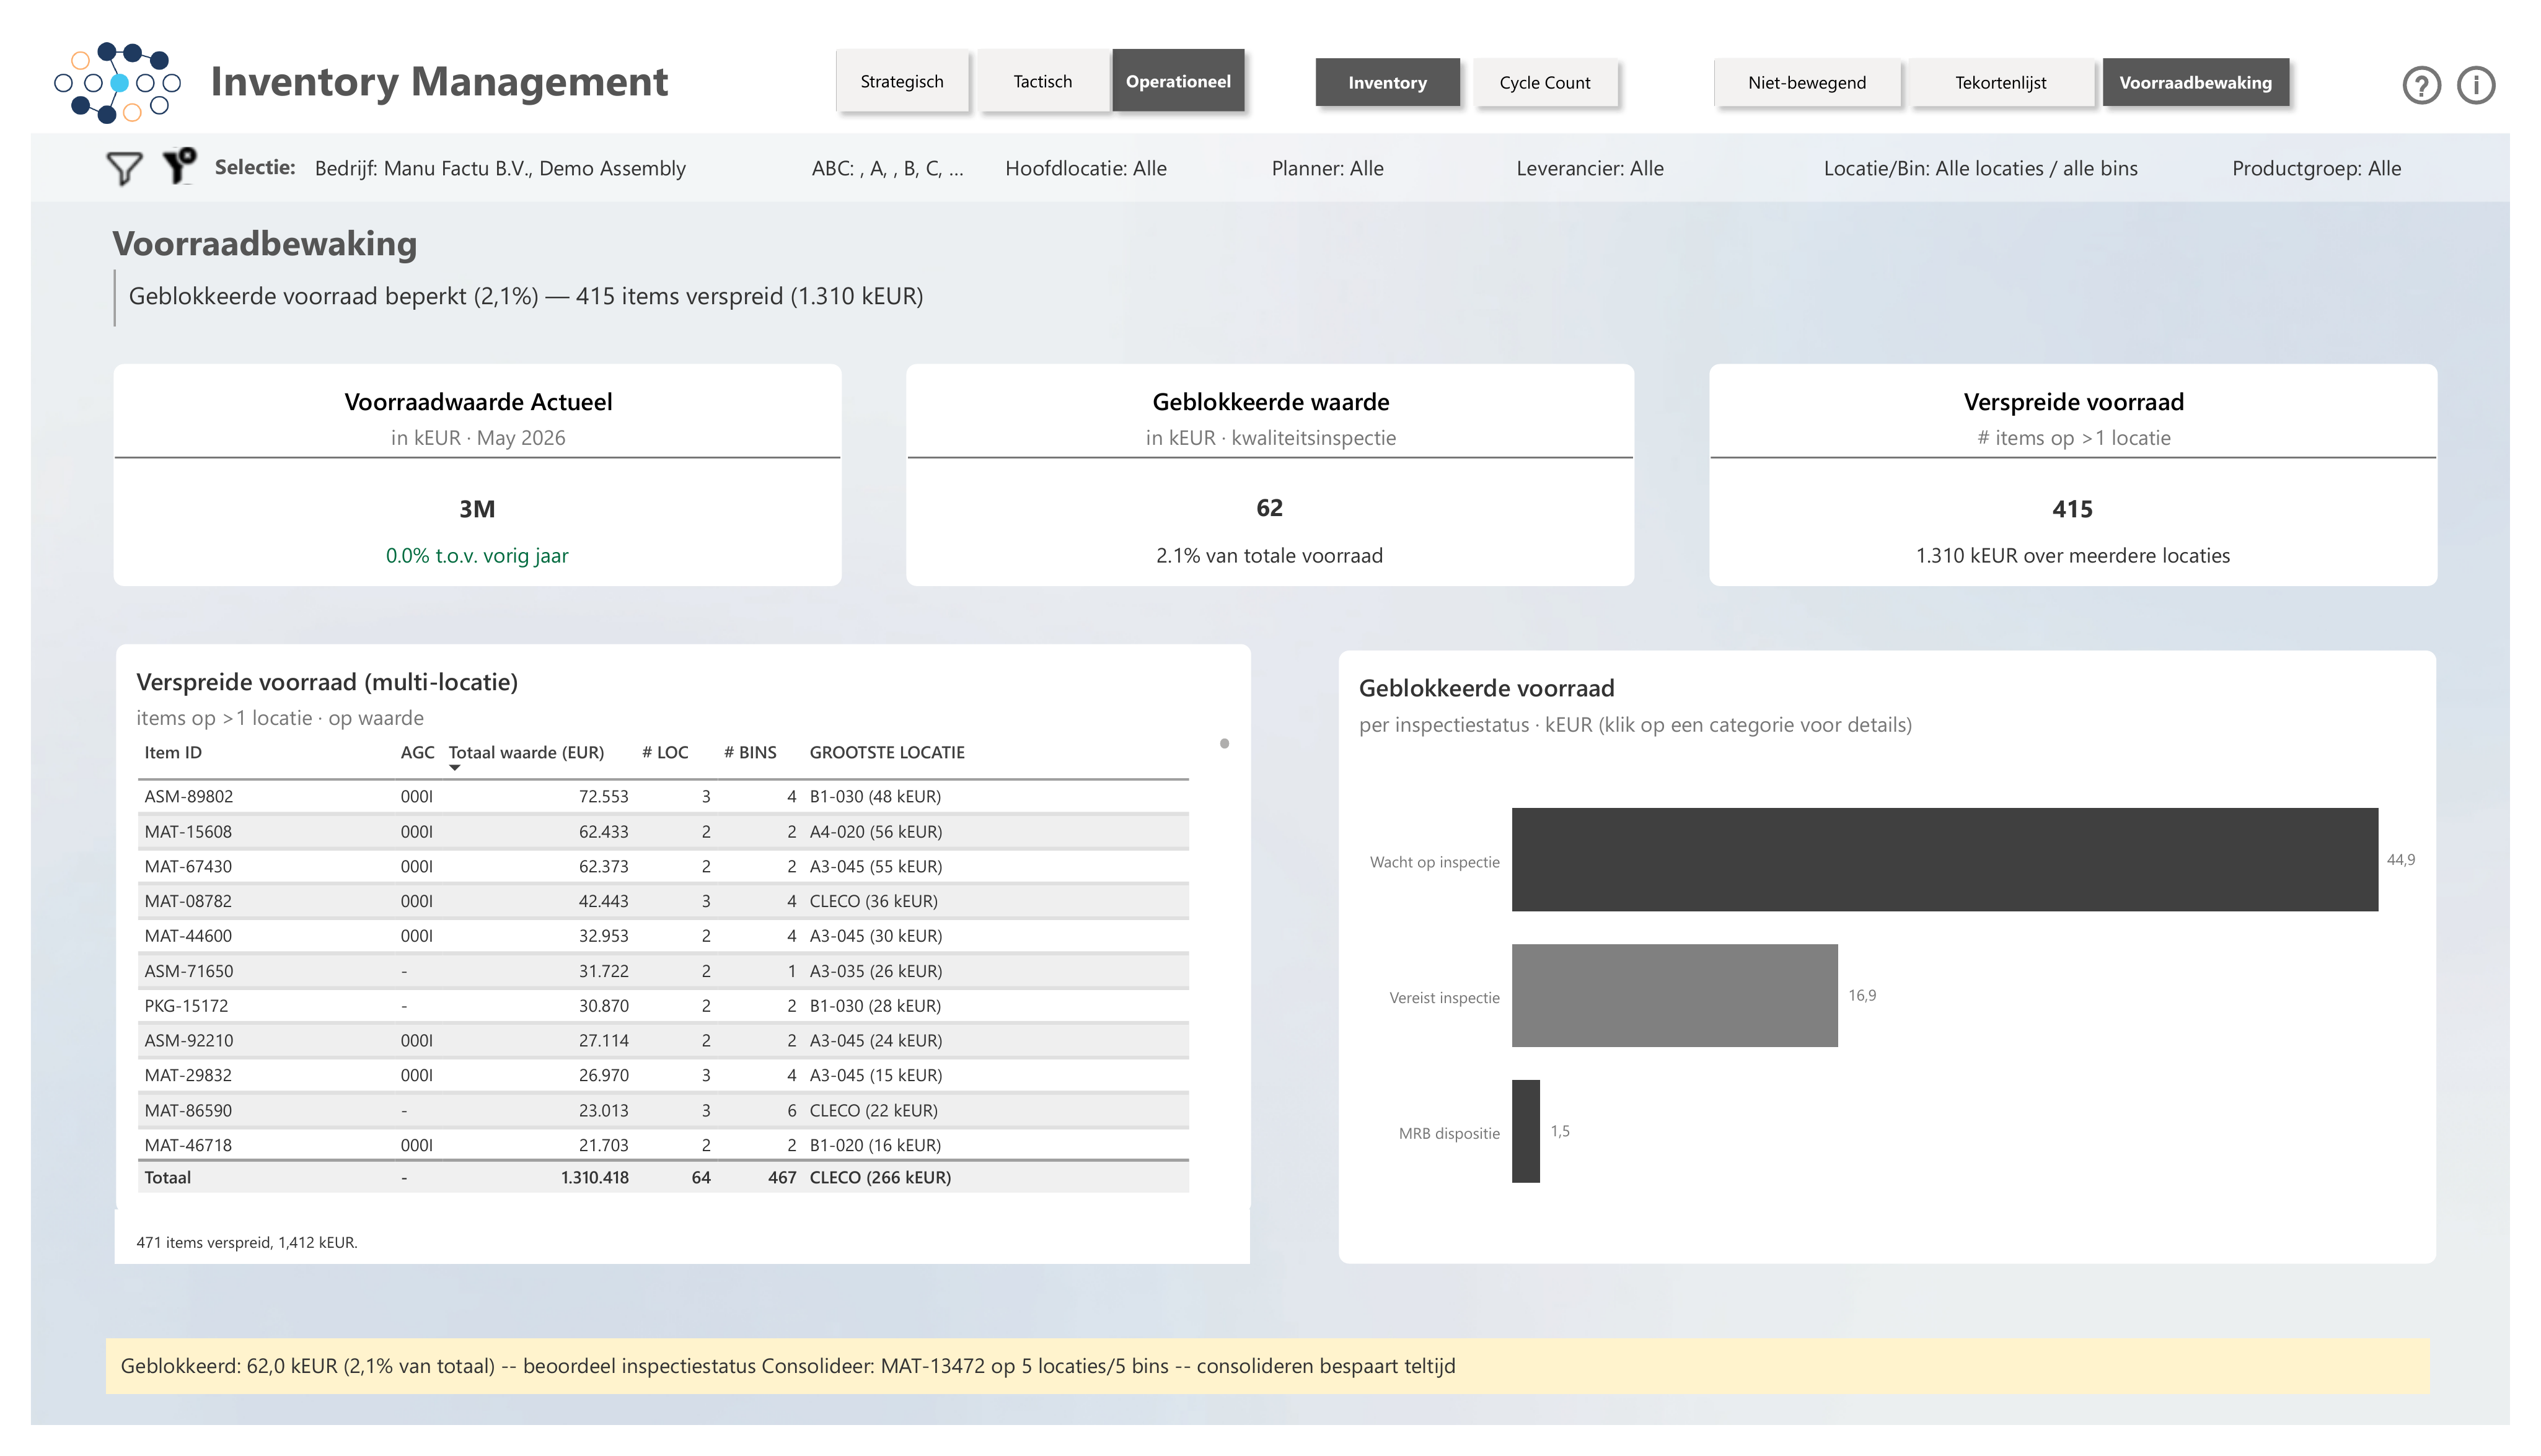Go to the Niet-bewegend page

(1807, 82)
